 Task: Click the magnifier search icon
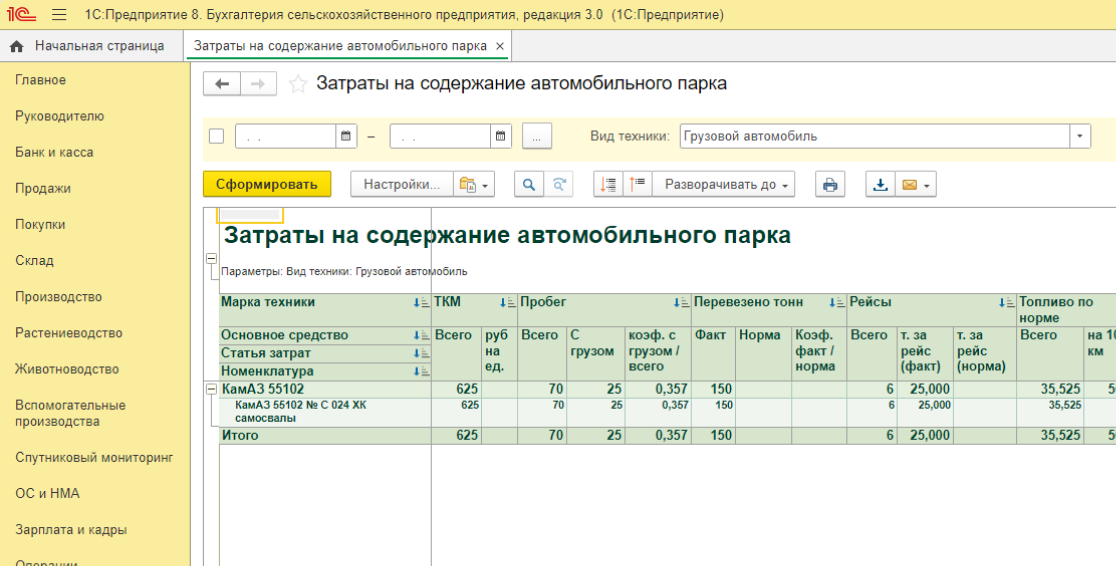point(529,184)
